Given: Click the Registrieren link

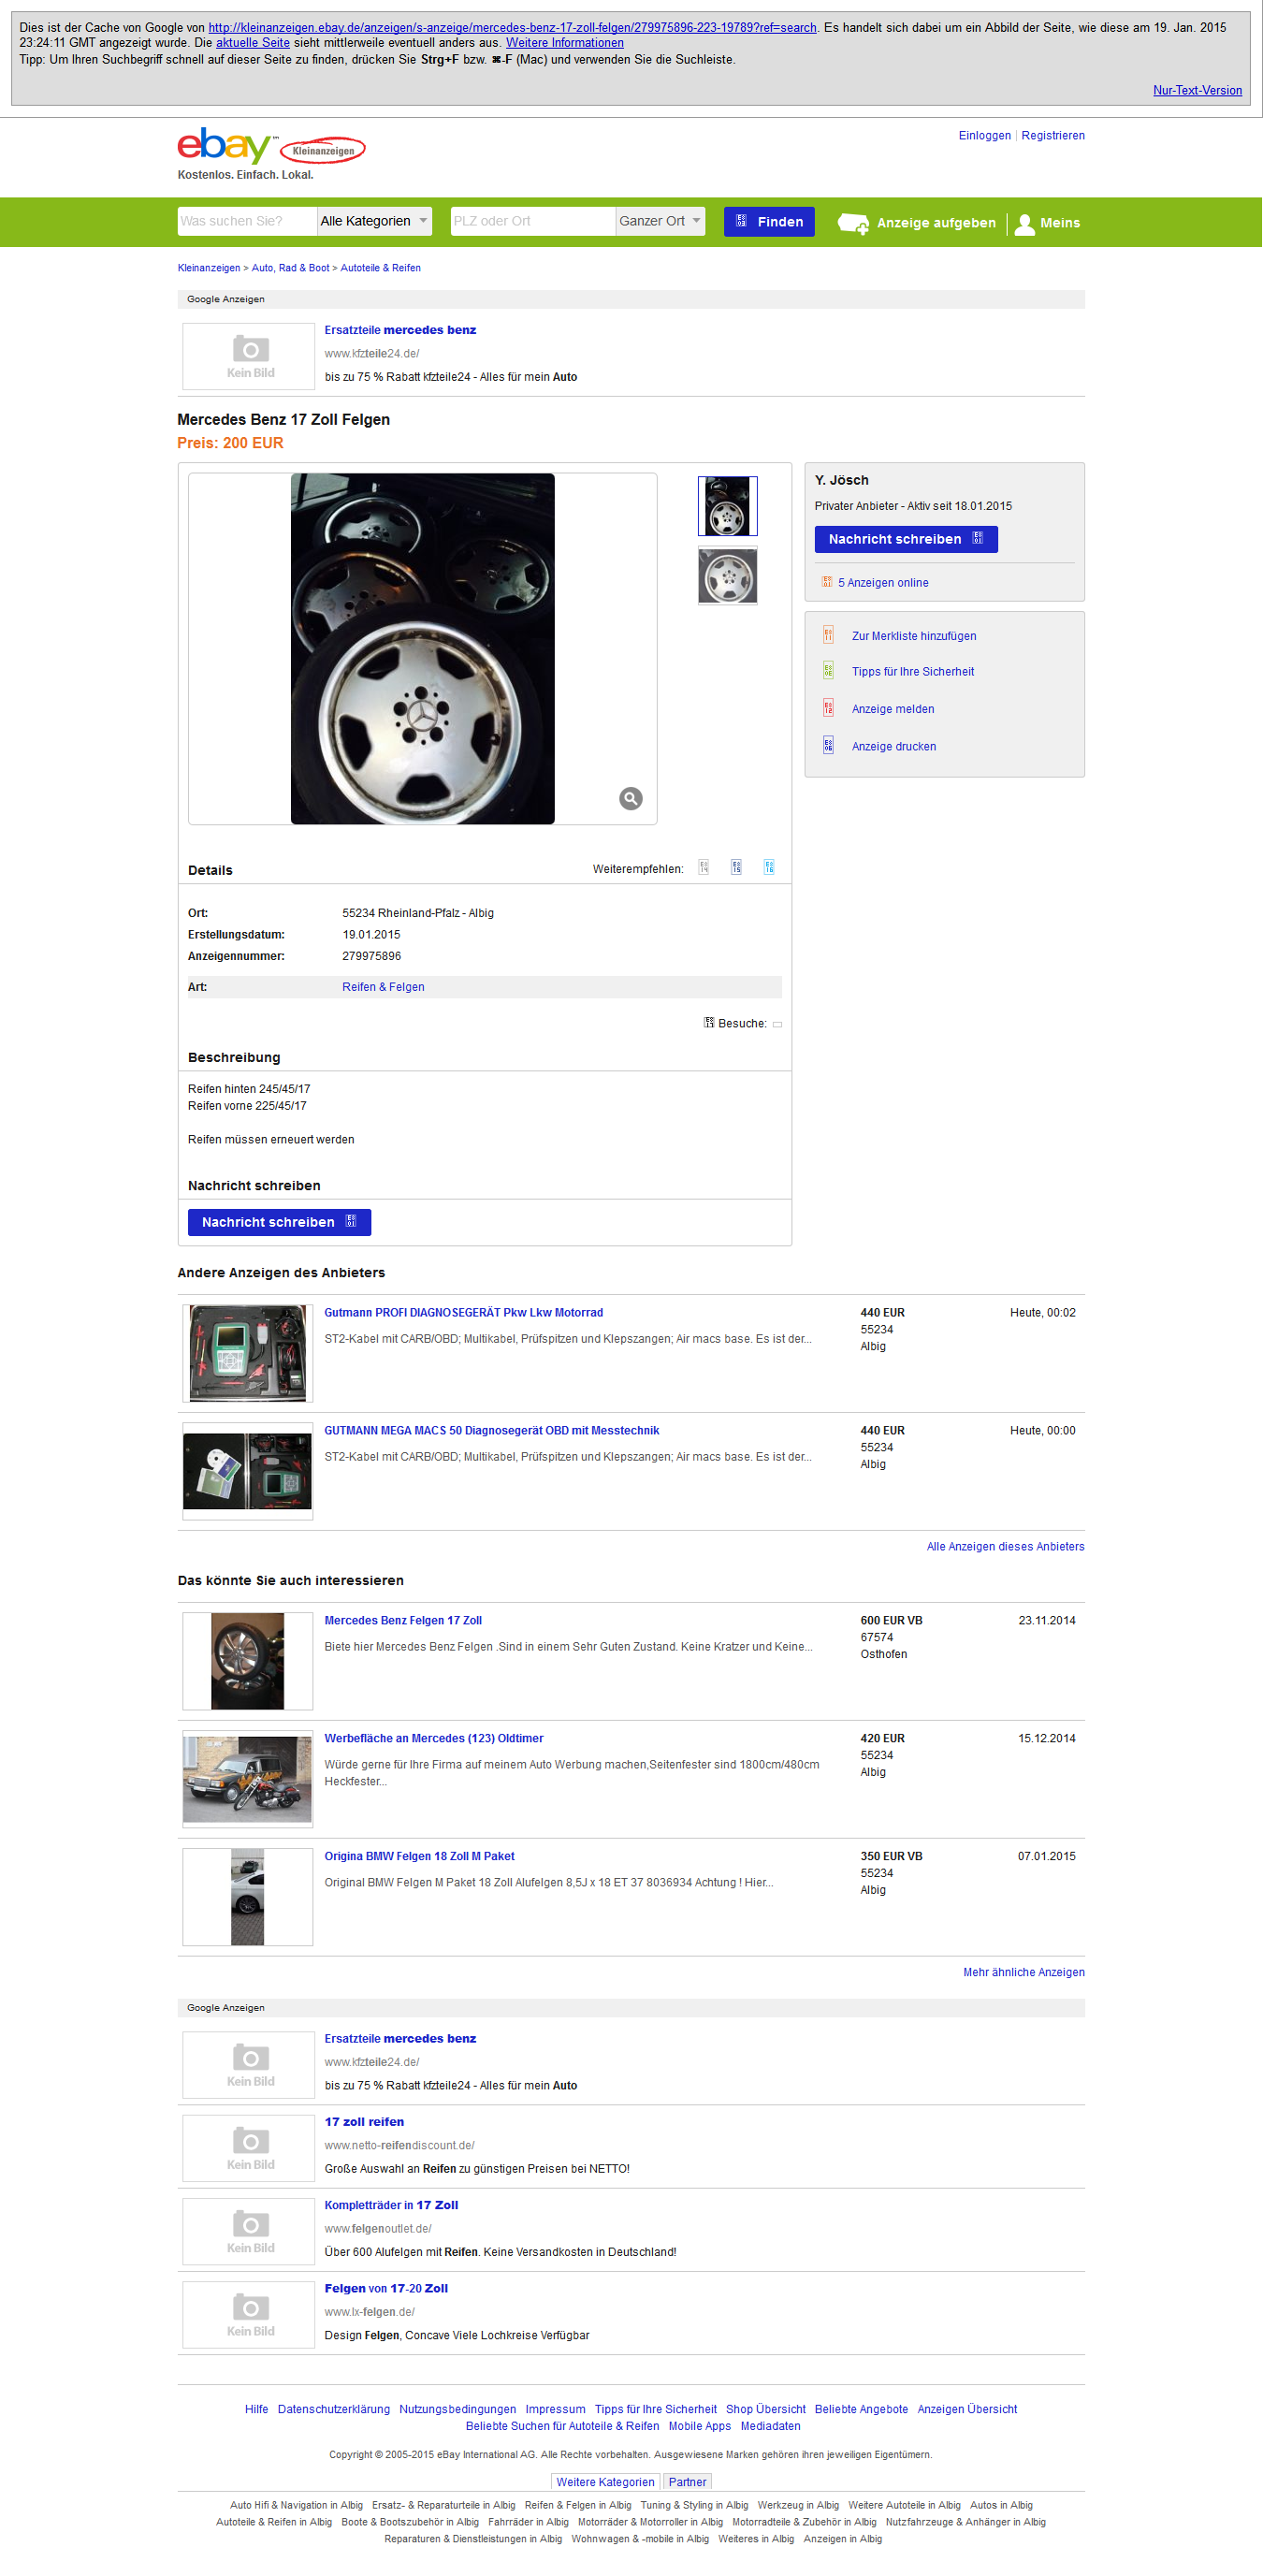Looking at the screenshot, I should pos(1052,135).
